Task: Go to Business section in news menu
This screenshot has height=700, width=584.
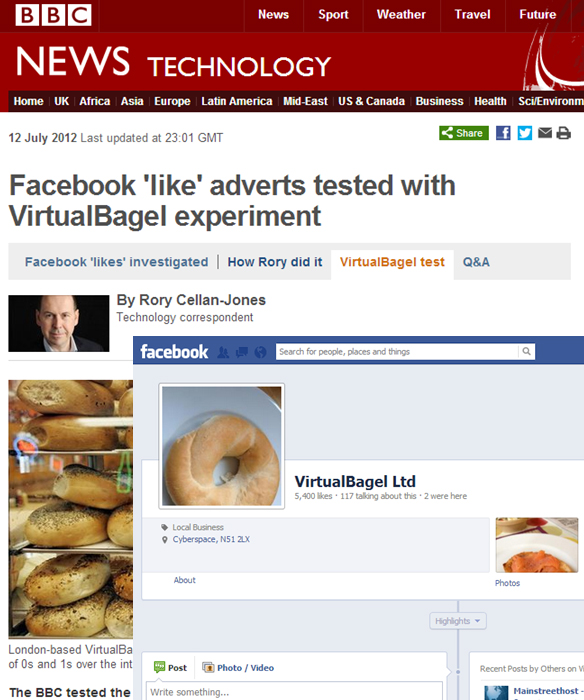Action: (x=439, y=101)
